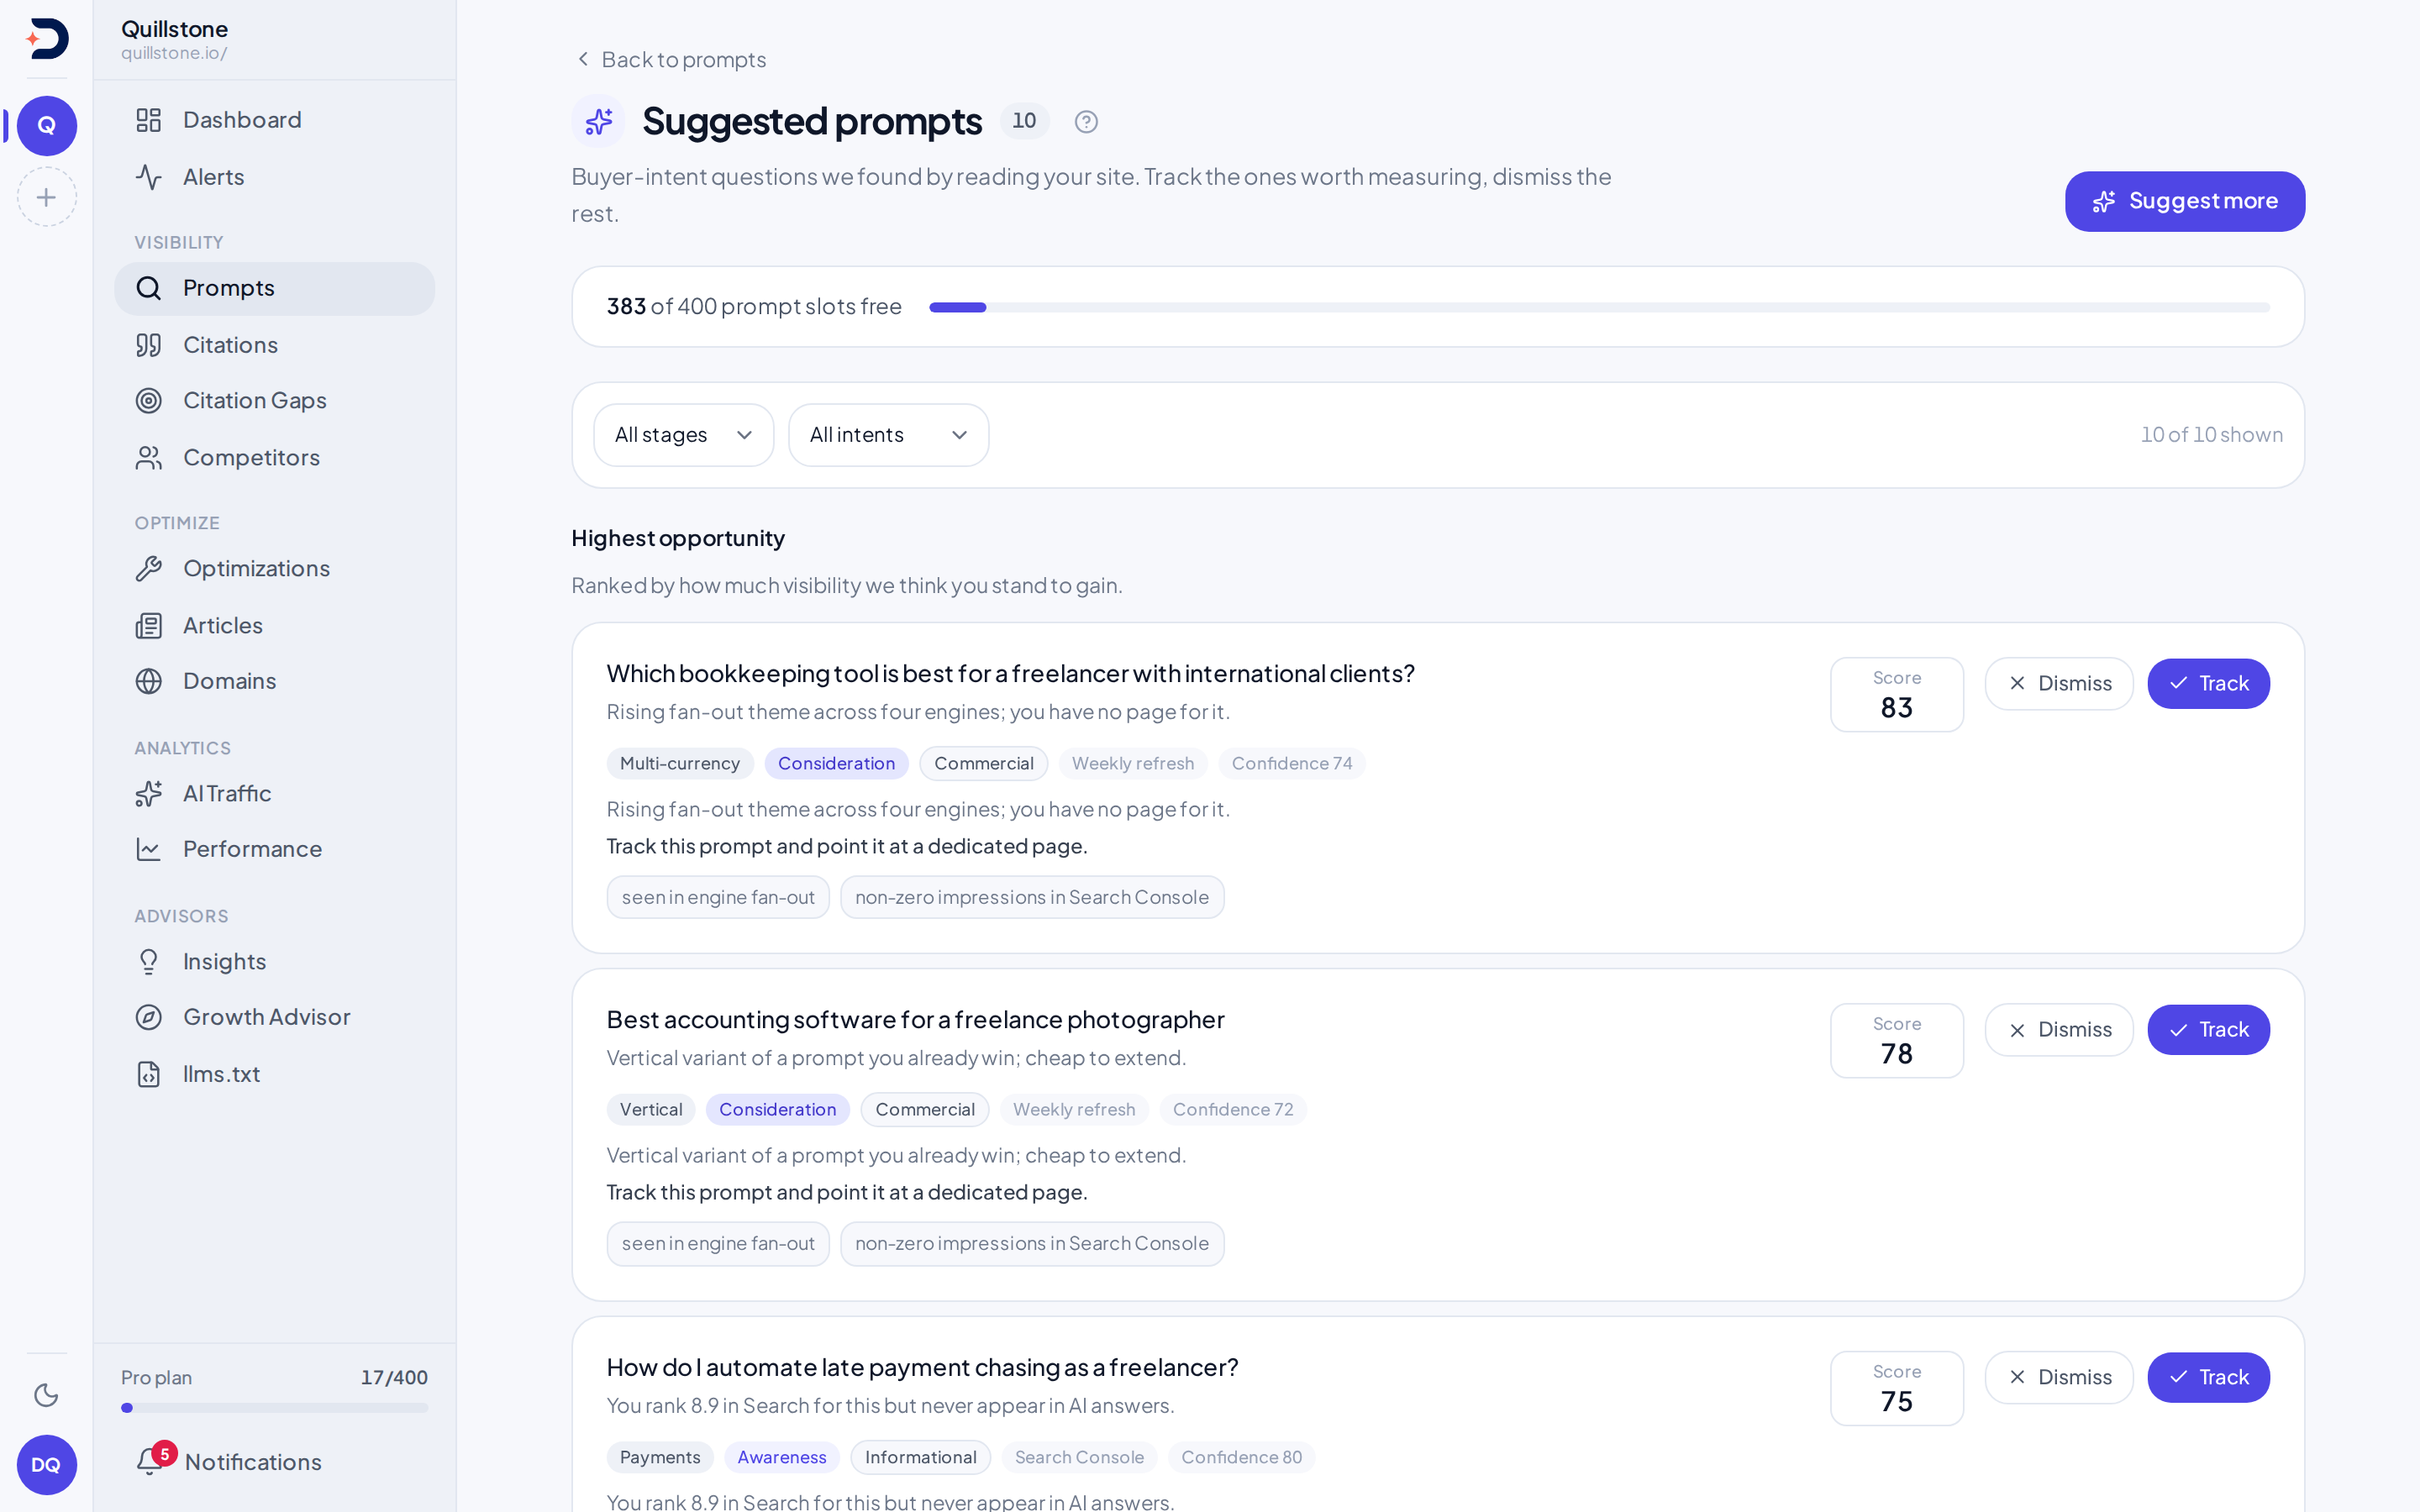
Task: Click the Performance chart icon
Action: point(149,849)
